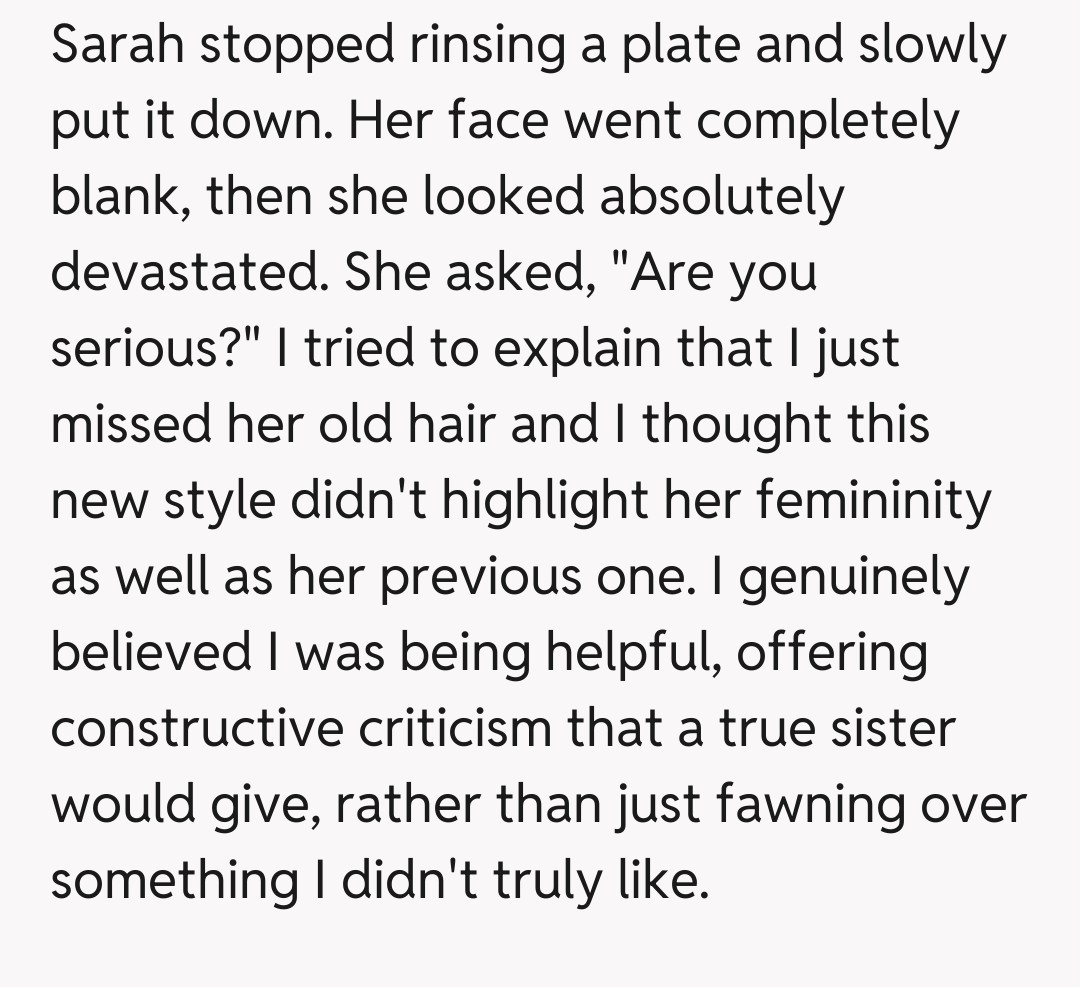Screen dimensions: 1080x987
Task: Click the word "serious?" in the quote
Action: tap(148, 350)
